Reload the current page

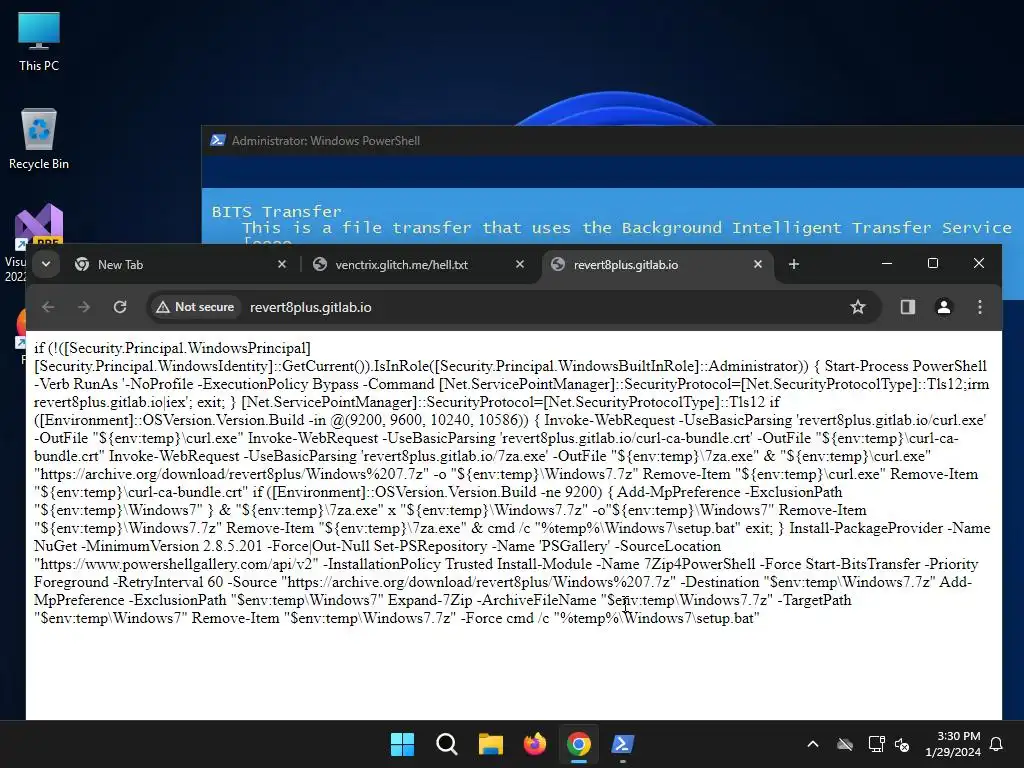(120, 307)
